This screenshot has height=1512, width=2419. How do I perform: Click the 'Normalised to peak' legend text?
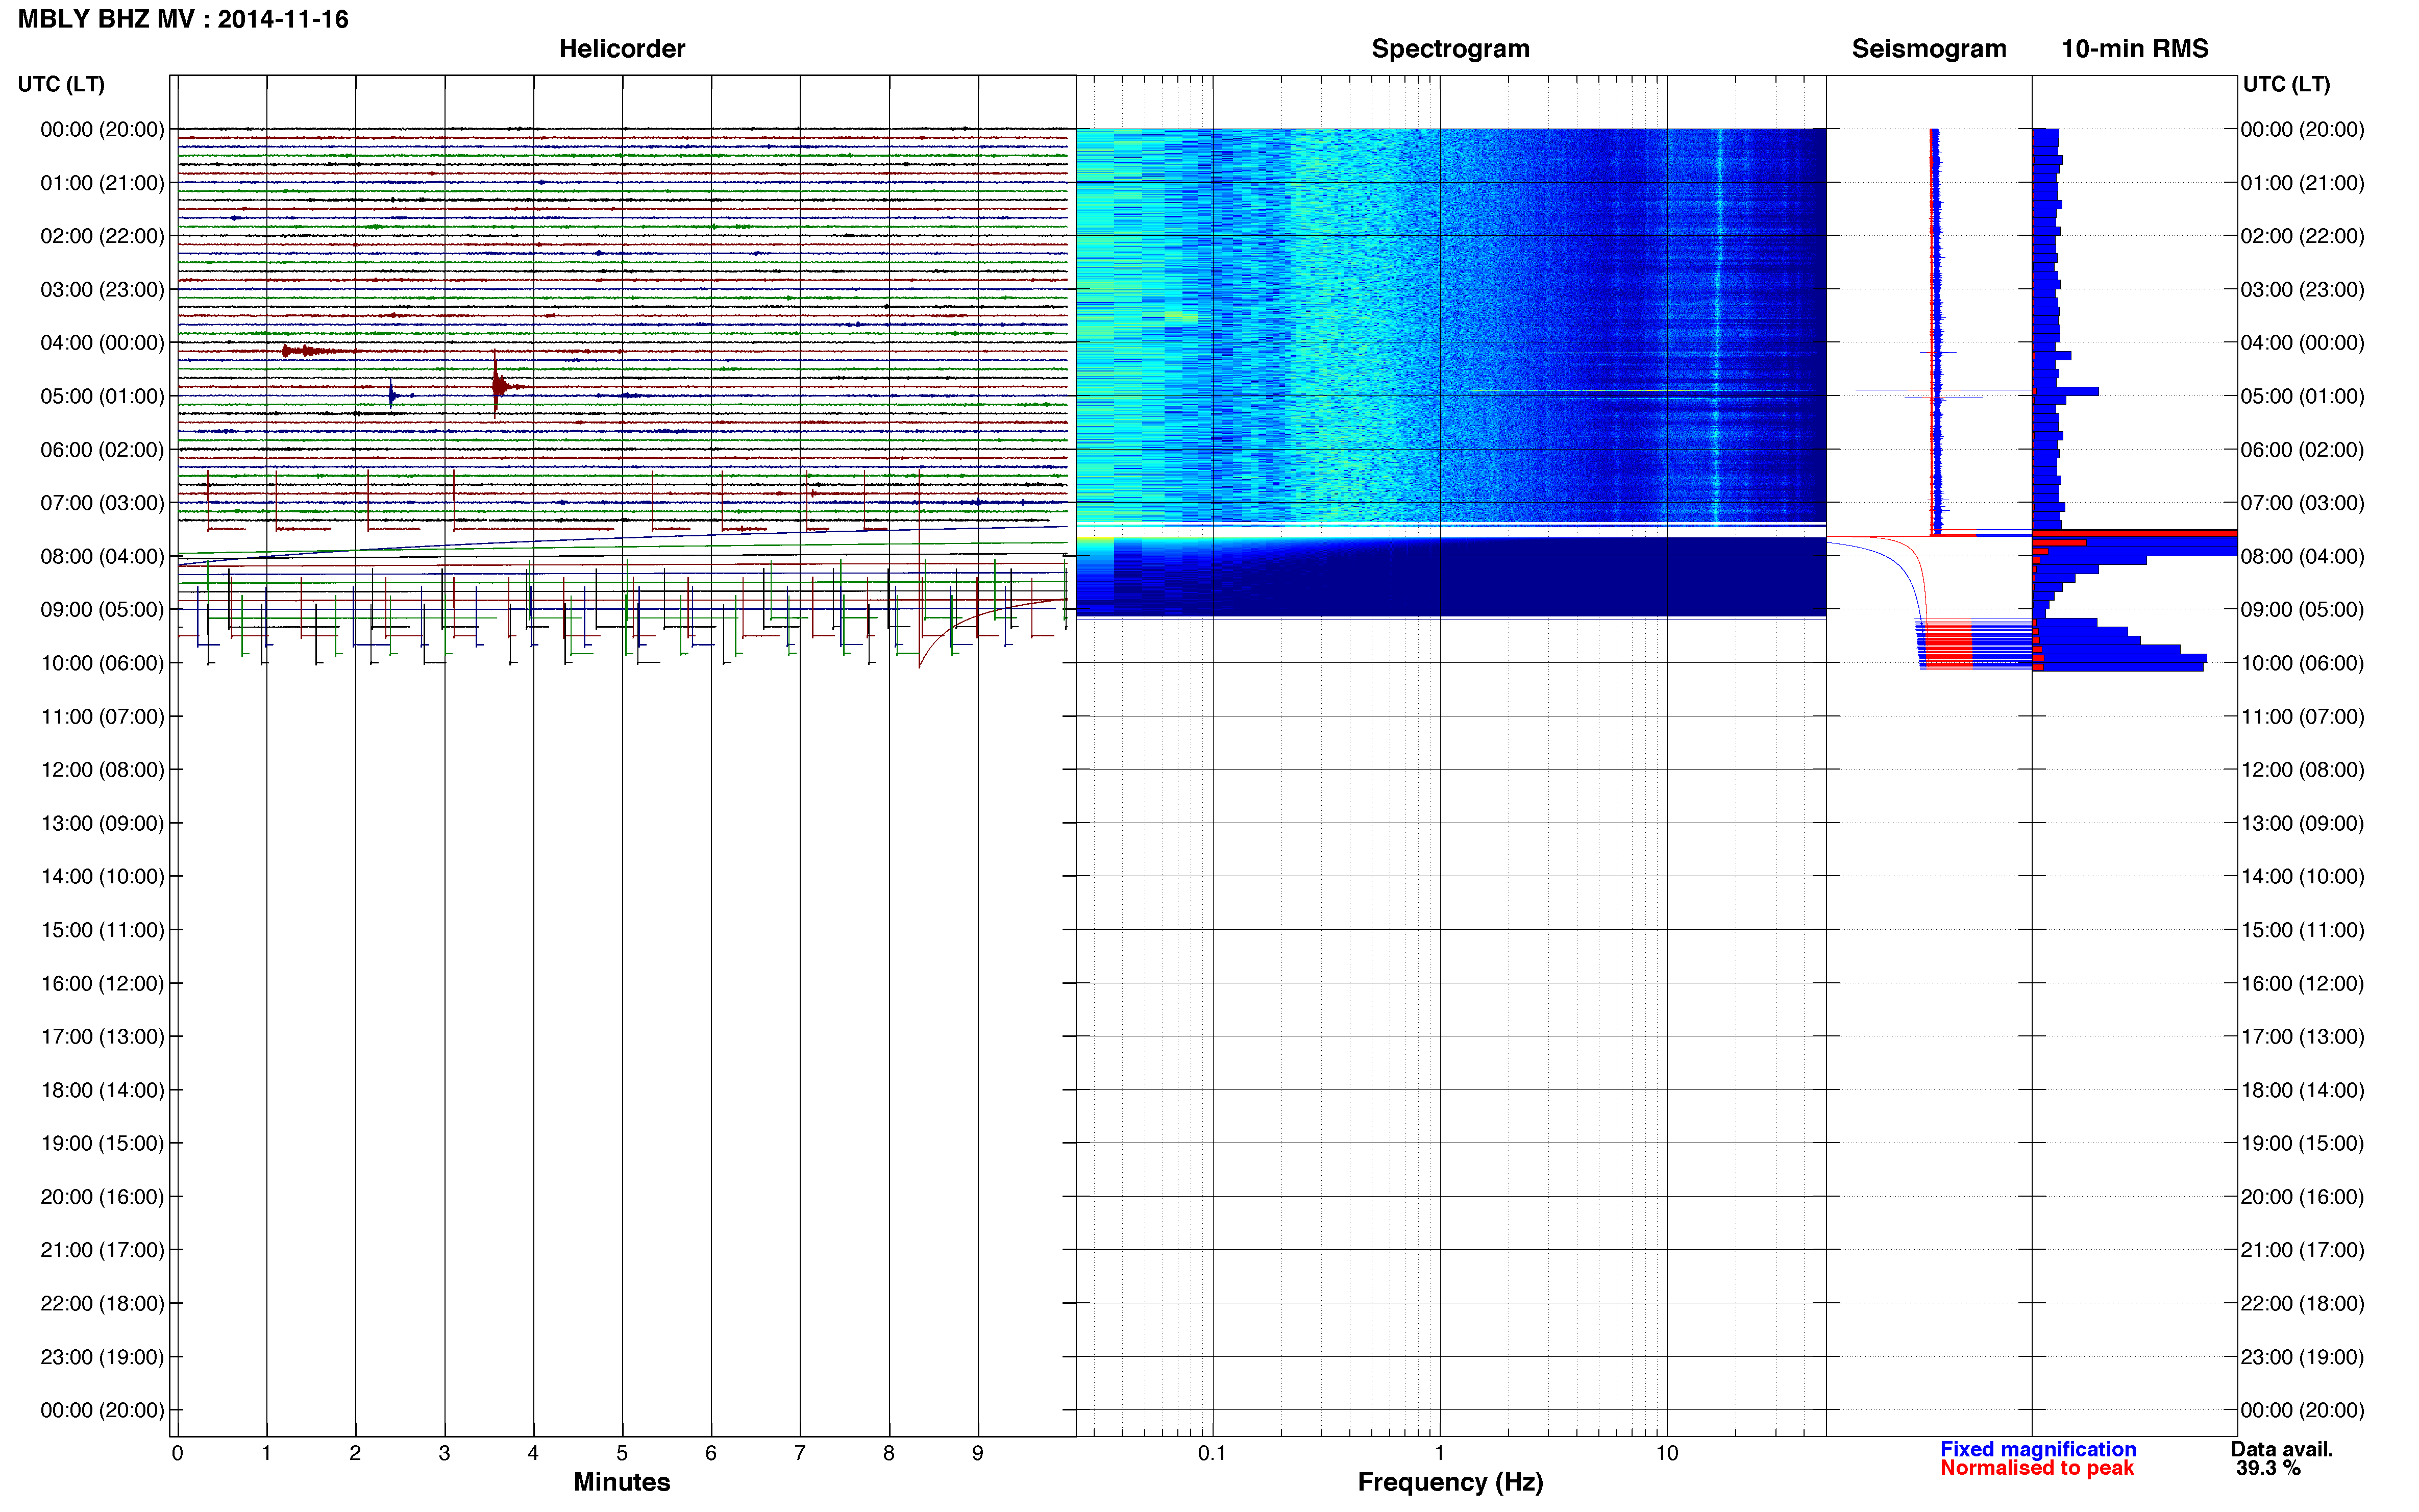(2036, 1468)
